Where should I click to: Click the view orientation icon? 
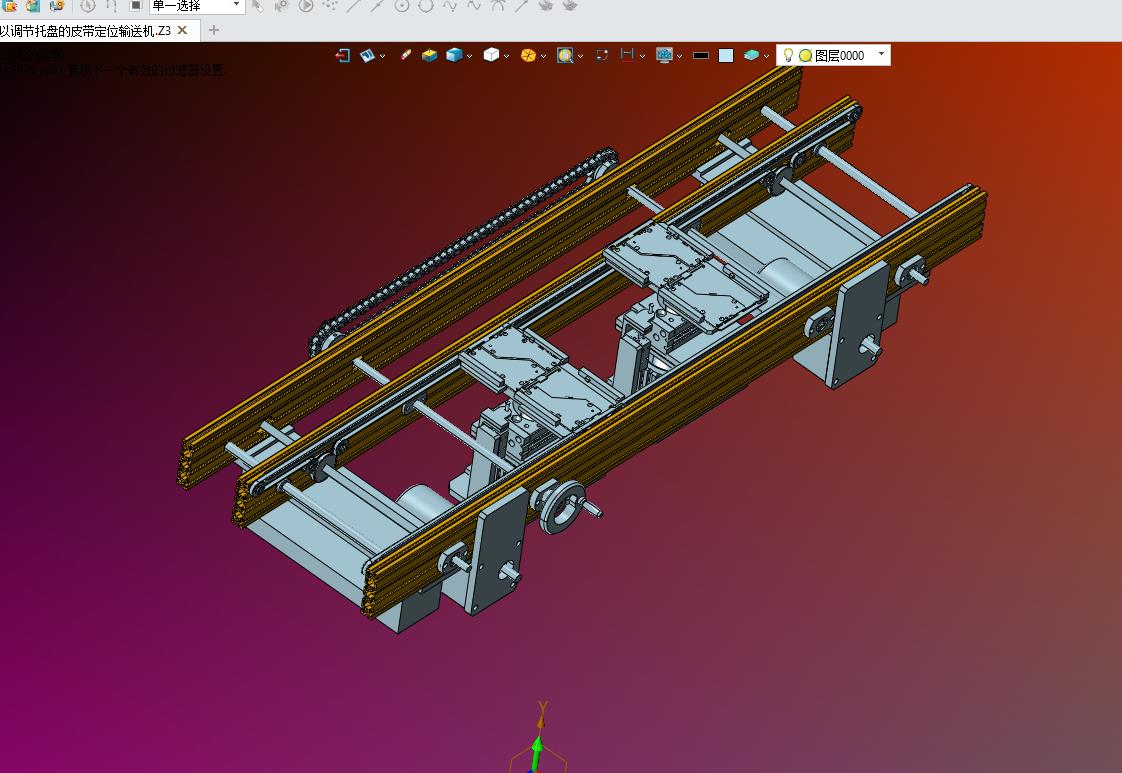pos(367,55)
